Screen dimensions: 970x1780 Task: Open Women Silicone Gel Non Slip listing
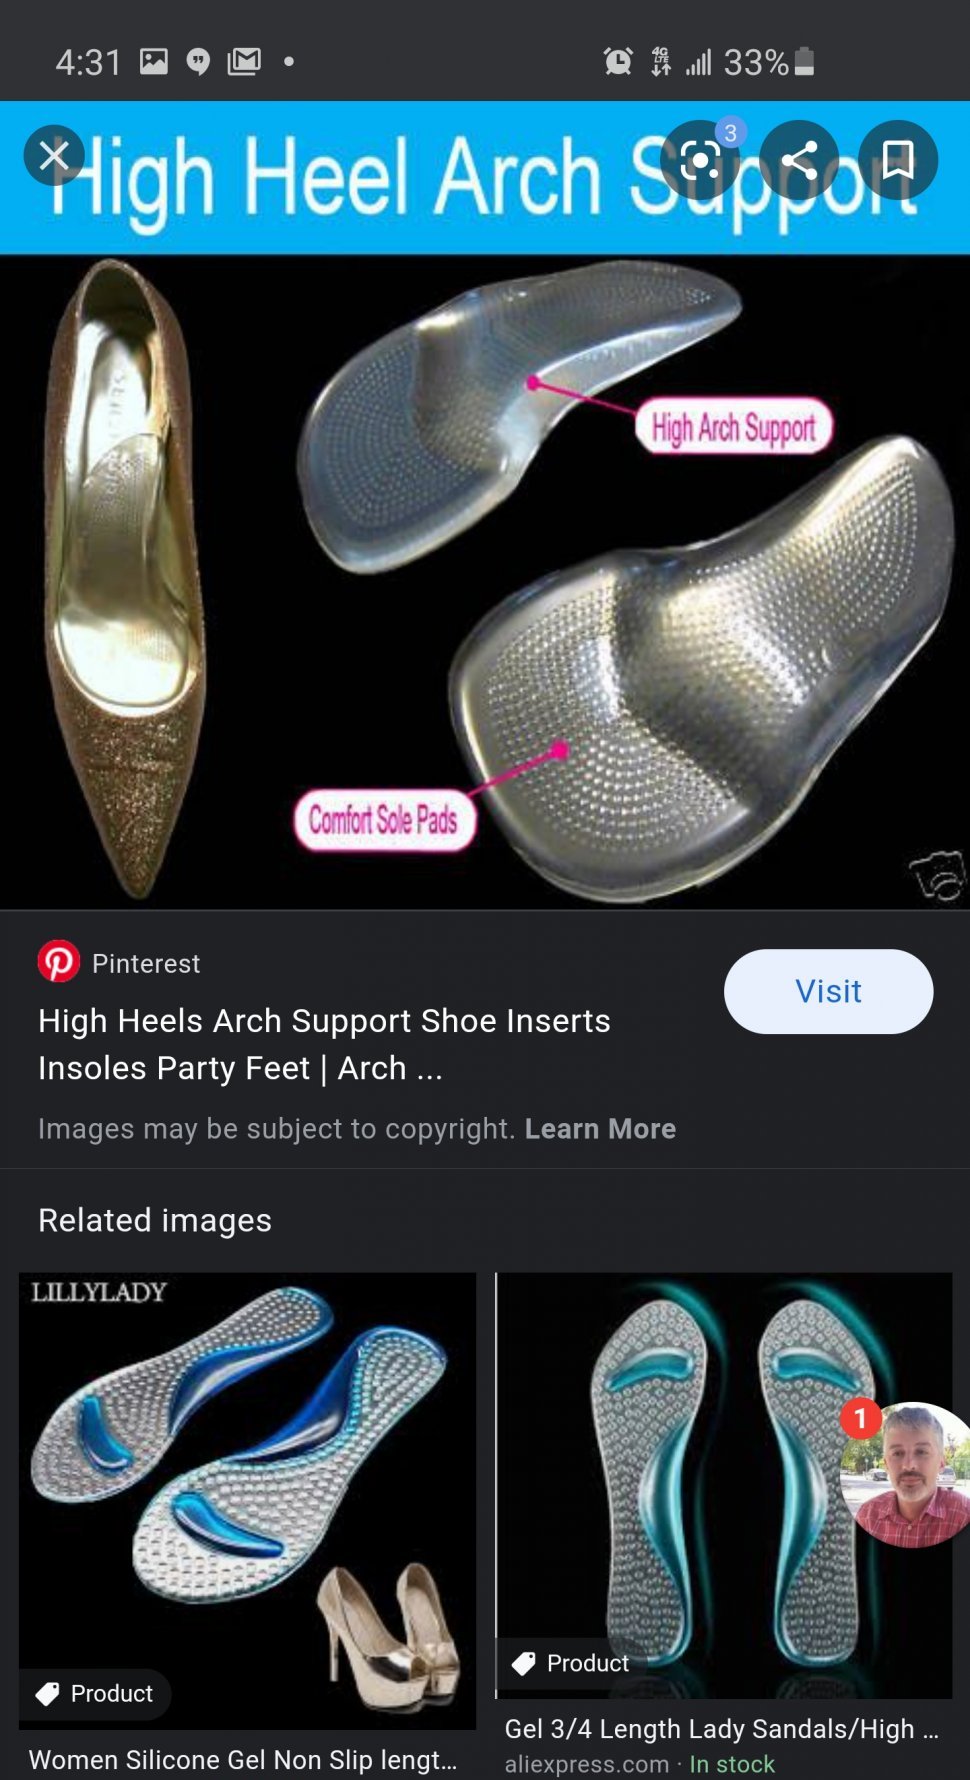tap(243, 1759)
